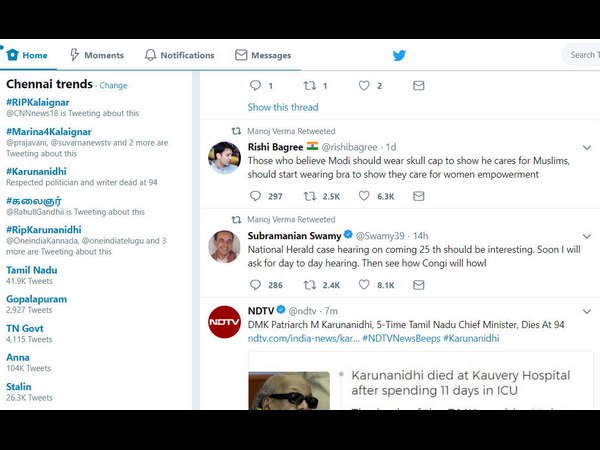Open the NDTV logo avatar

(225, 322)
